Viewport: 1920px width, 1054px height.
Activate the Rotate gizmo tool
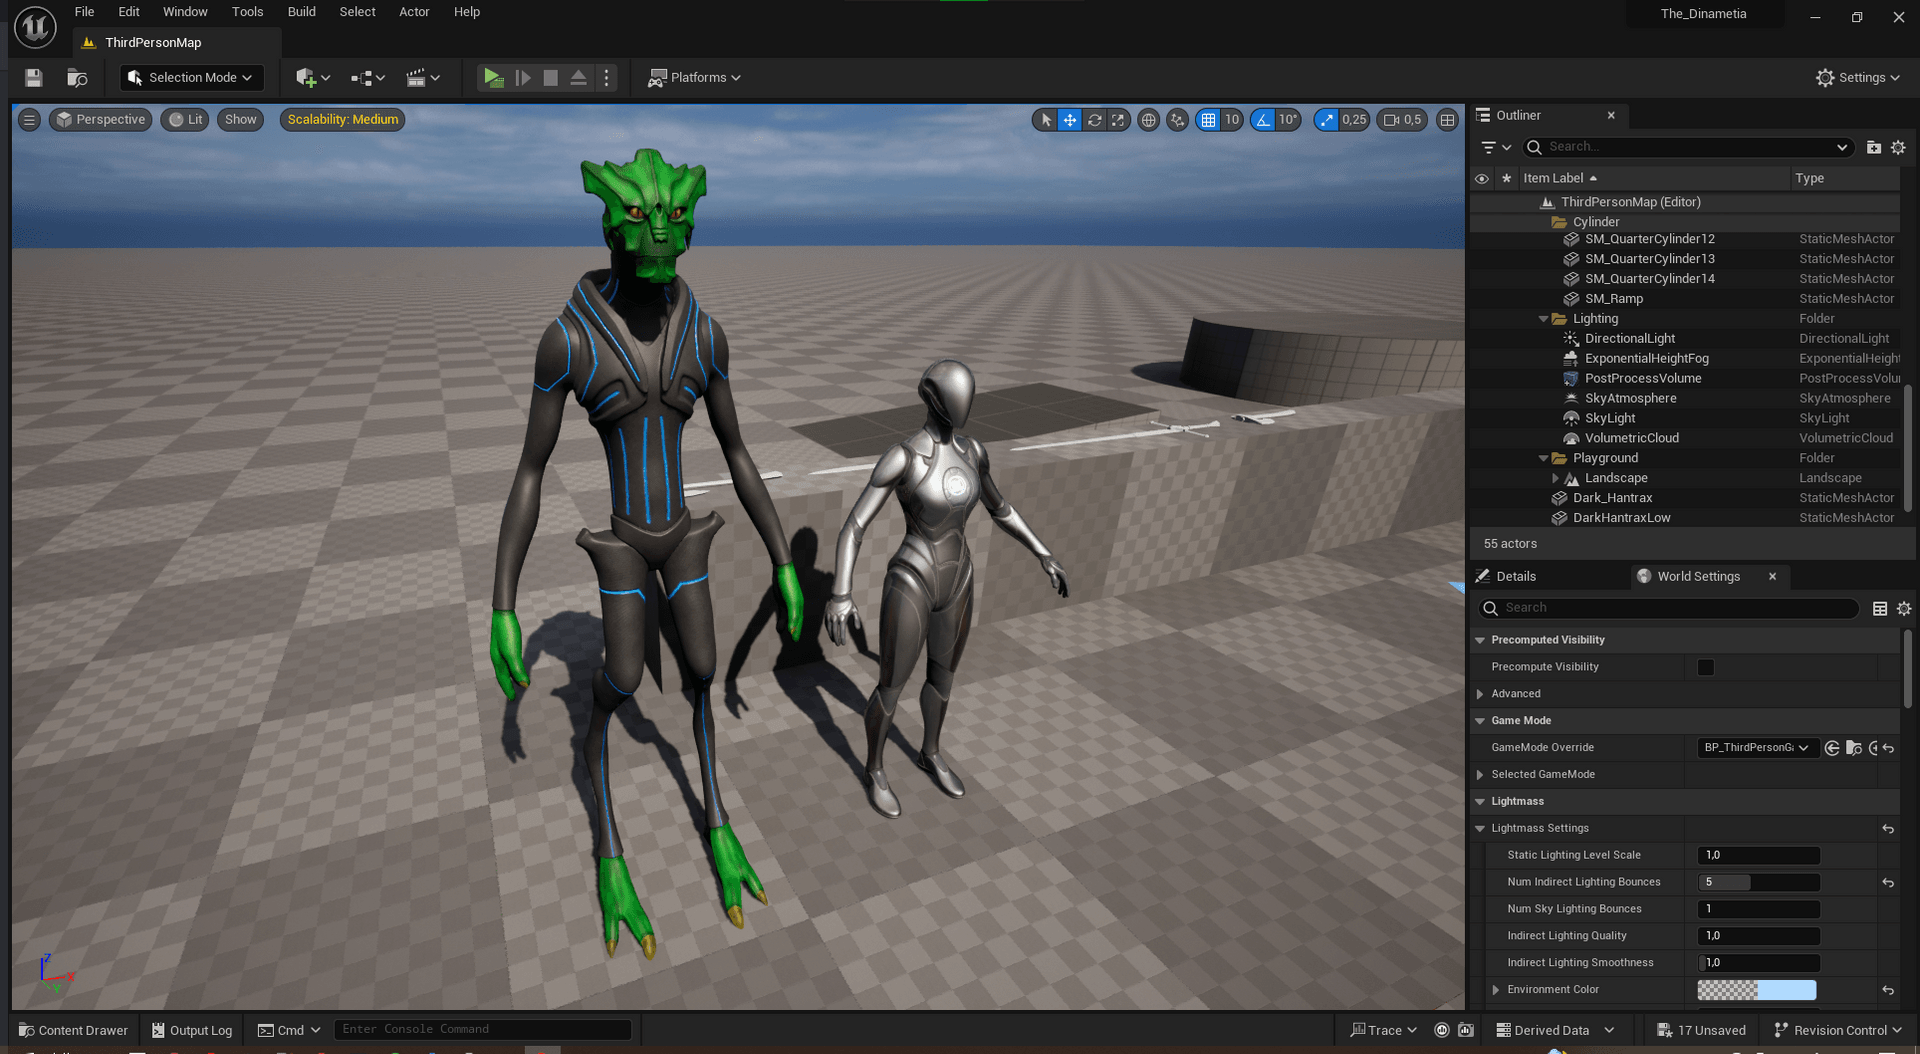pos(1095,120)
